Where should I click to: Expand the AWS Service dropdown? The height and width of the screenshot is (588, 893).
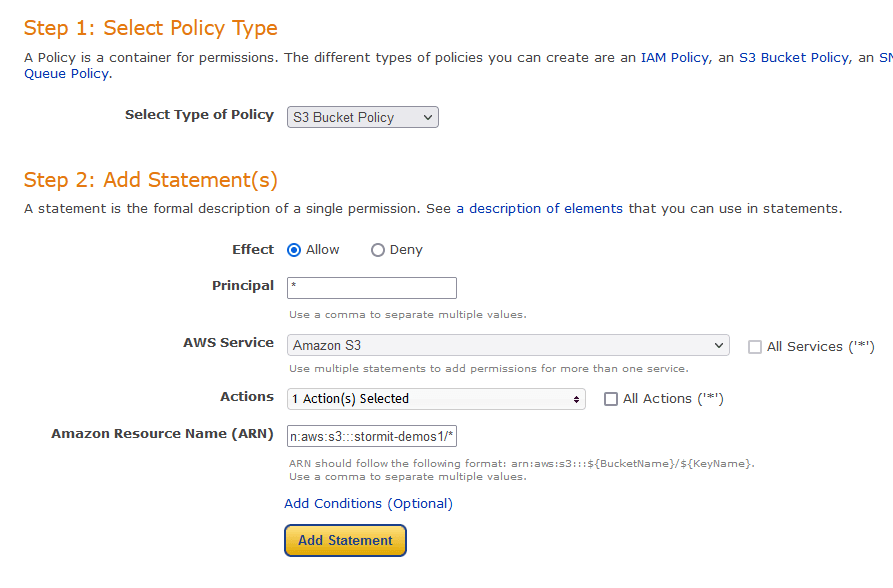(x=508, y=345)
